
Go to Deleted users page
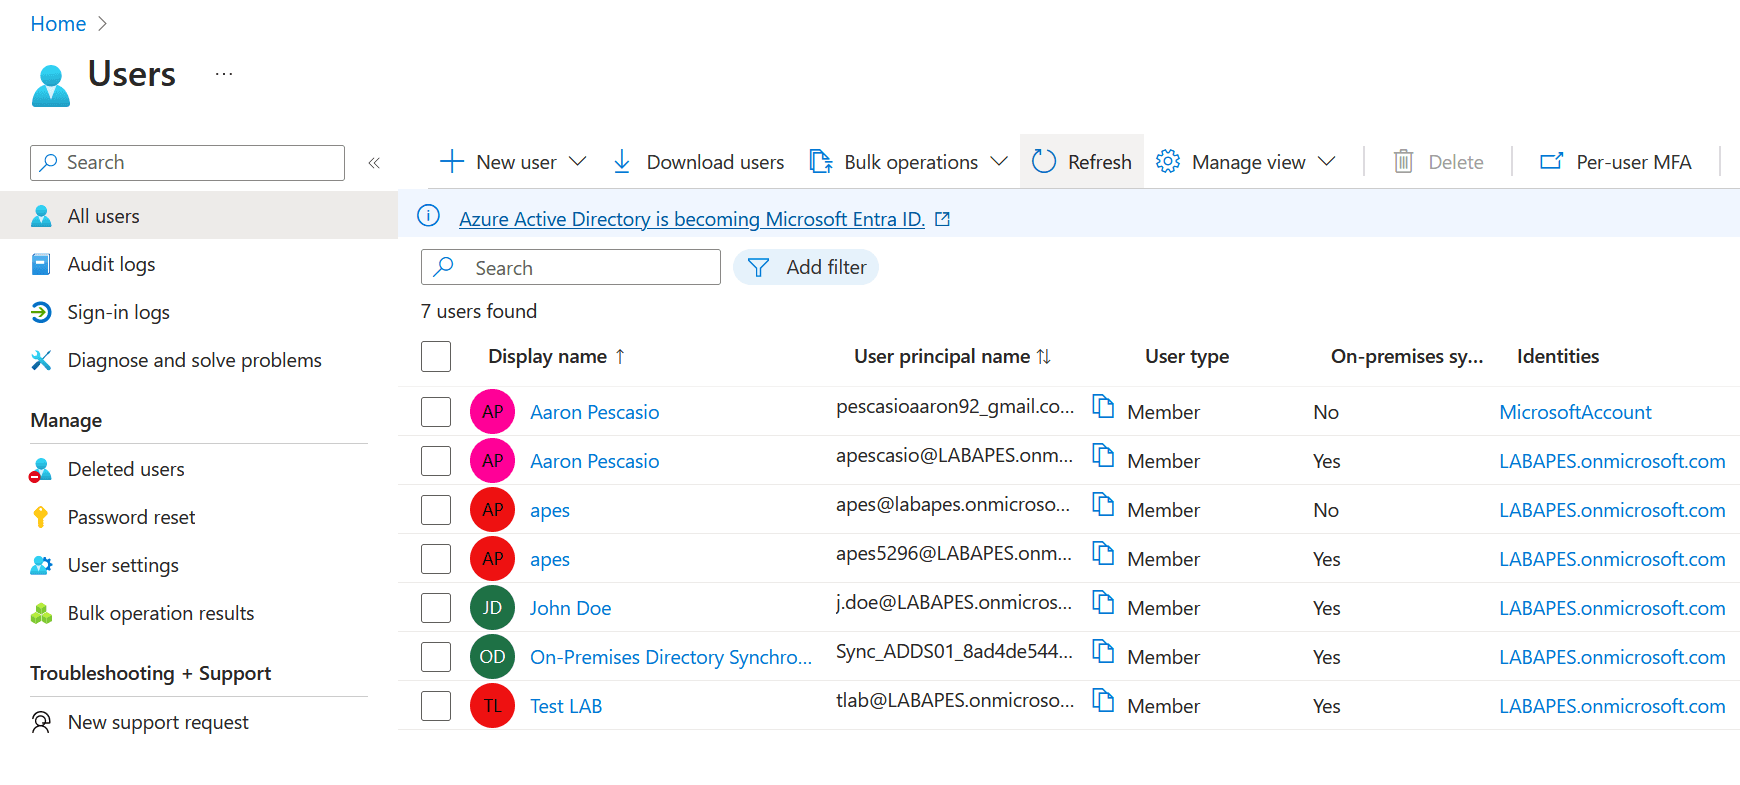[126, 470]
